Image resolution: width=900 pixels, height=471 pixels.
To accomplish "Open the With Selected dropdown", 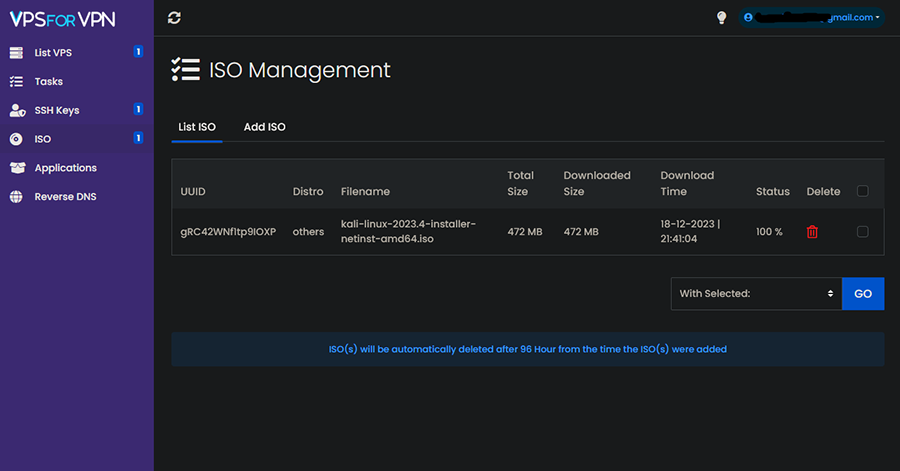I will tap(757, 294).
